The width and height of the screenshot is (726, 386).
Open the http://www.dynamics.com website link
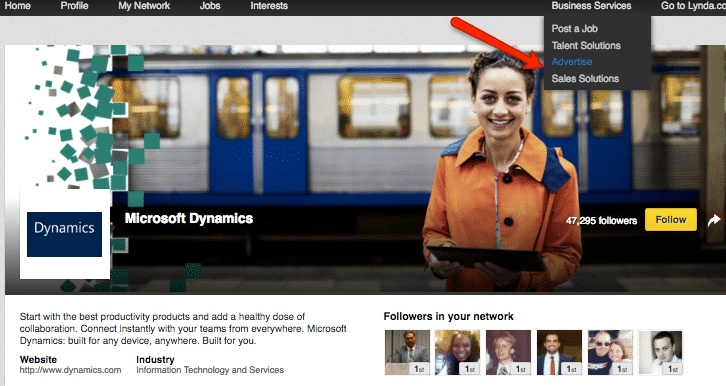(70, 370)
